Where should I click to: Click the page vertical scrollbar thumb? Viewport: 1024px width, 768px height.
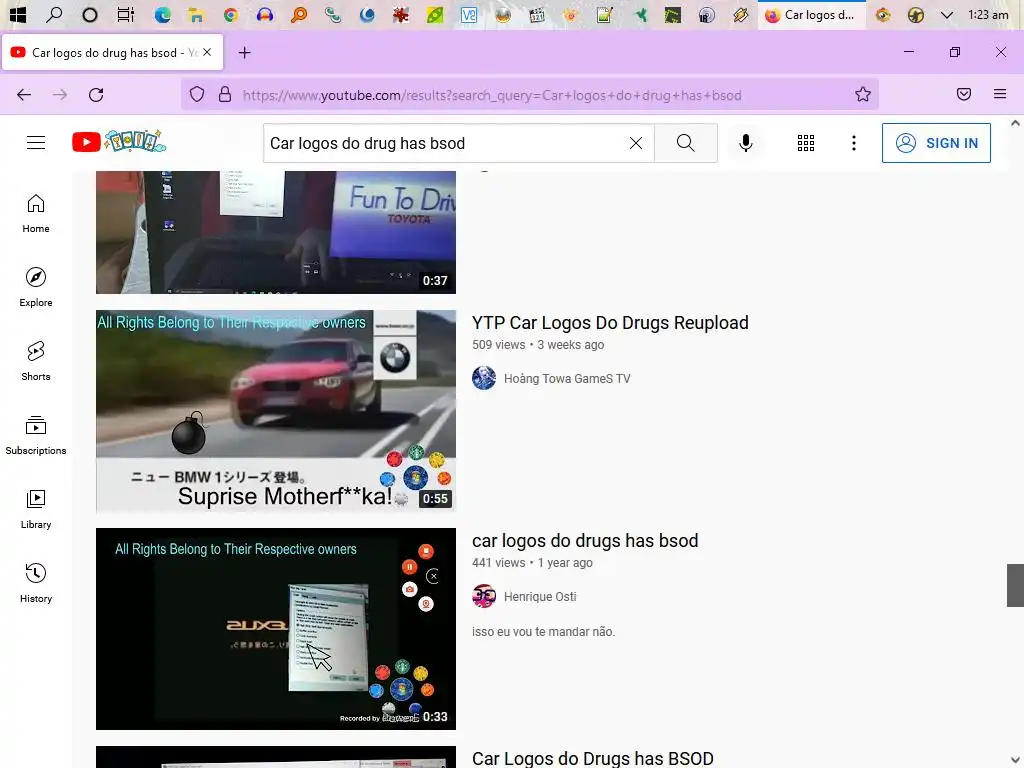pyautogui.click(x=1015, y=585)
